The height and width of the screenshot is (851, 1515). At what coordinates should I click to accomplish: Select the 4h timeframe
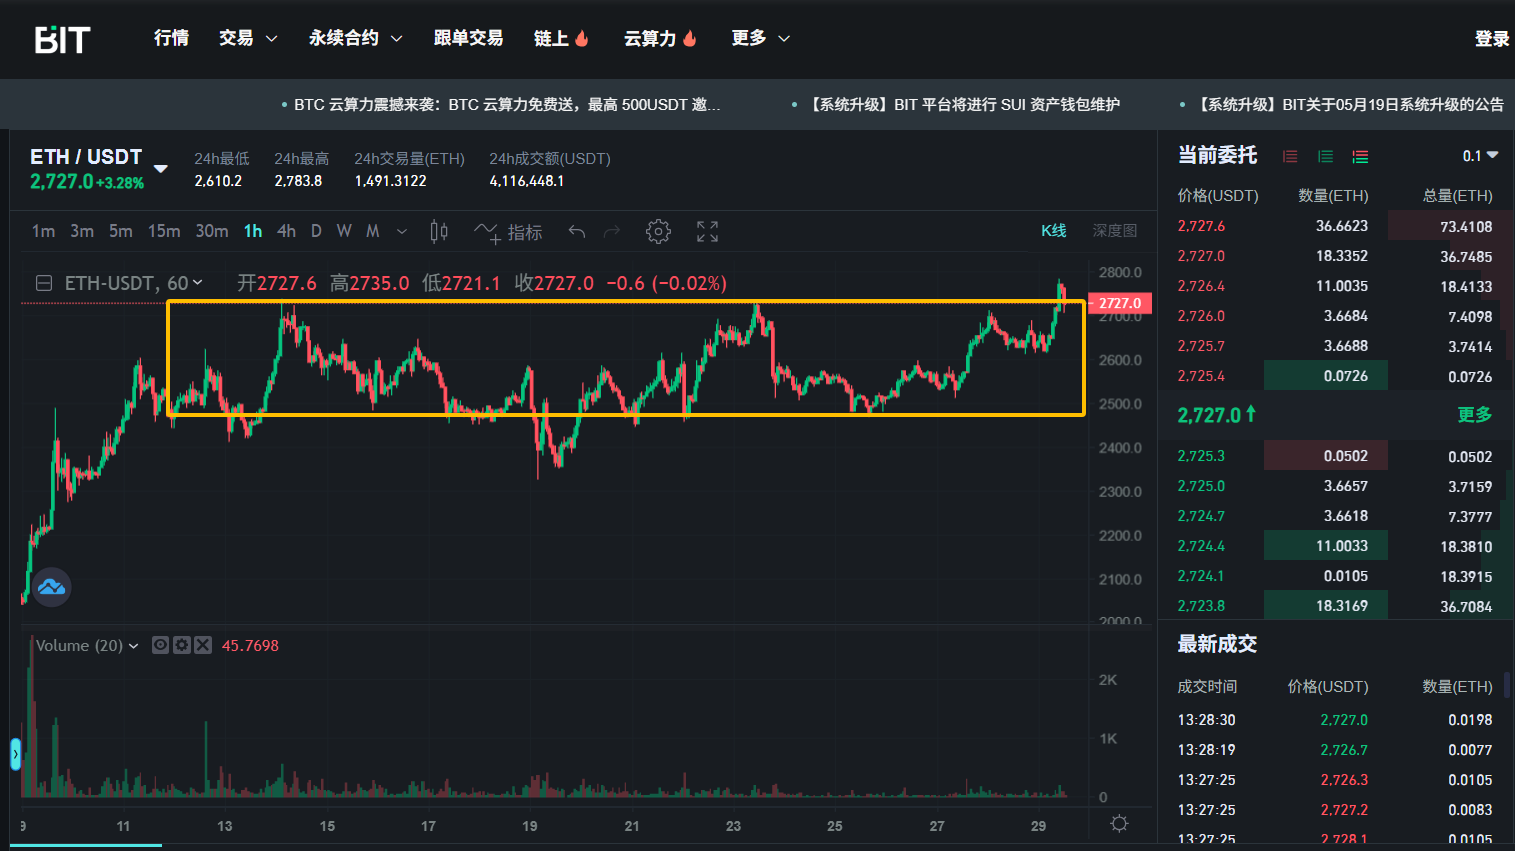click(x=286, y=231)
